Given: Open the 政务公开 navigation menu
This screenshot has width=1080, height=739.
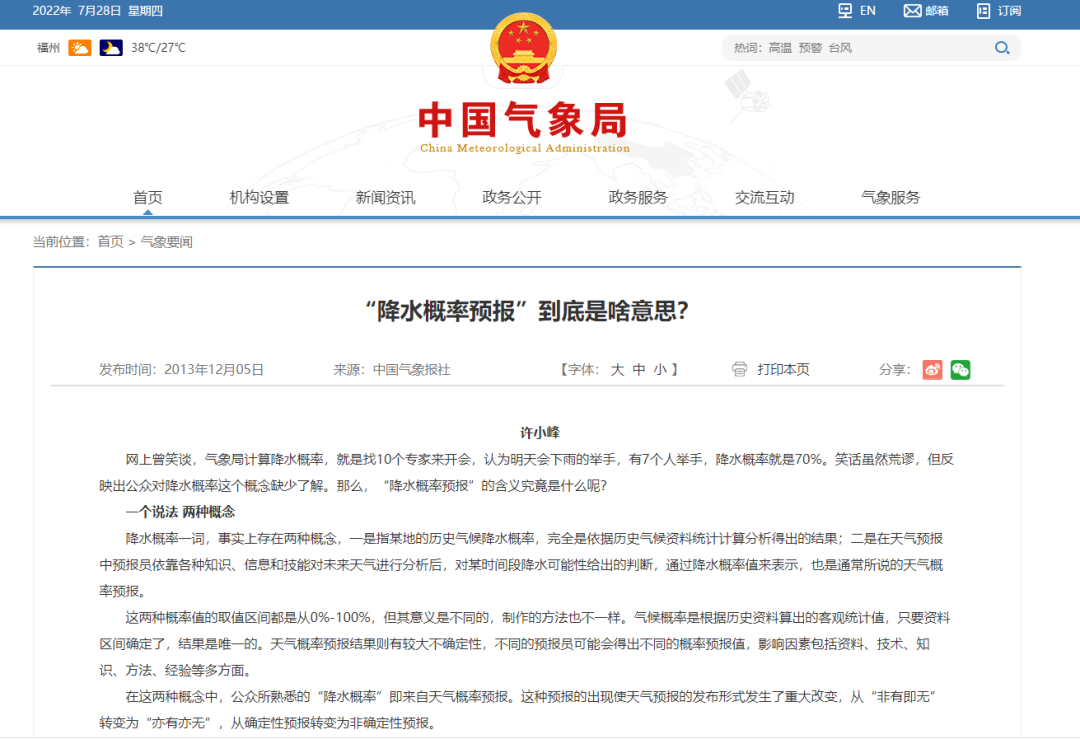Looking at the screenshot, I should (512, 197).
